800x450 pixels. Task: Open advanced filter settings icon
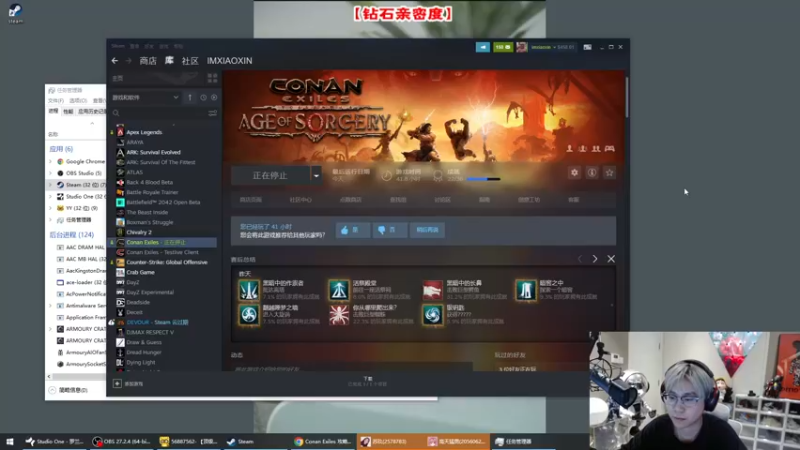point(212,113)
